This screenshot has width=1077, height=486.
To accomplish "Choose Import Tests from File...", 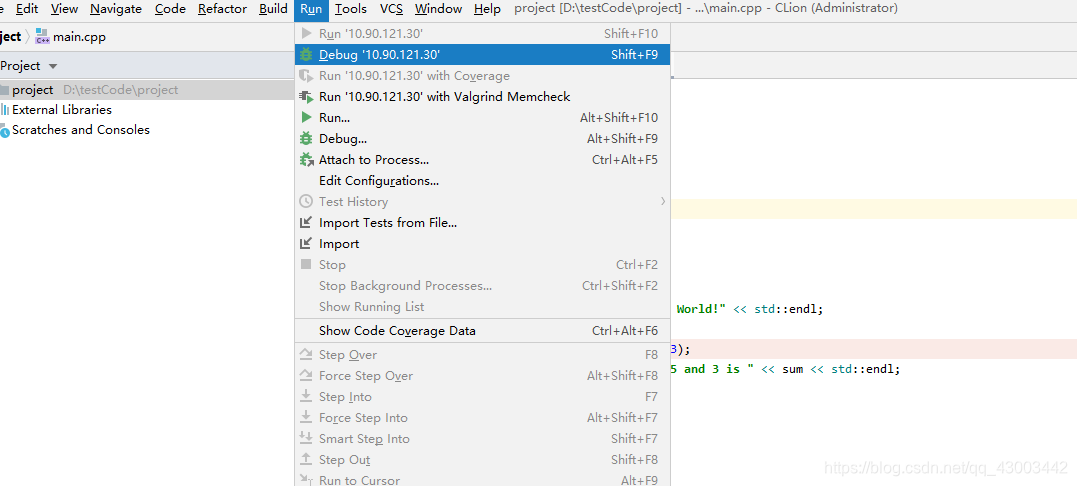I will coord(482,222).
